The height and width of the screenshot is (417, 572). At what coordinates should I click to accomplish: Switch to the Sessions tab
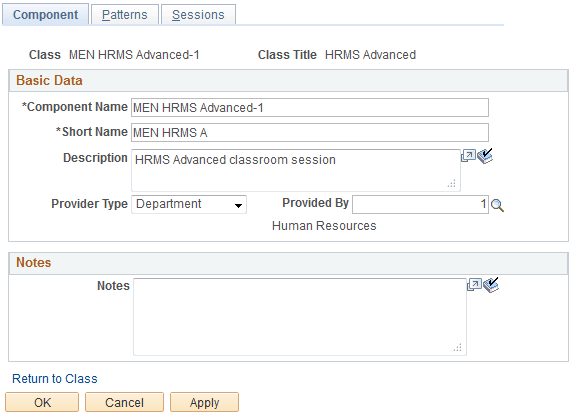pos(198,15)
